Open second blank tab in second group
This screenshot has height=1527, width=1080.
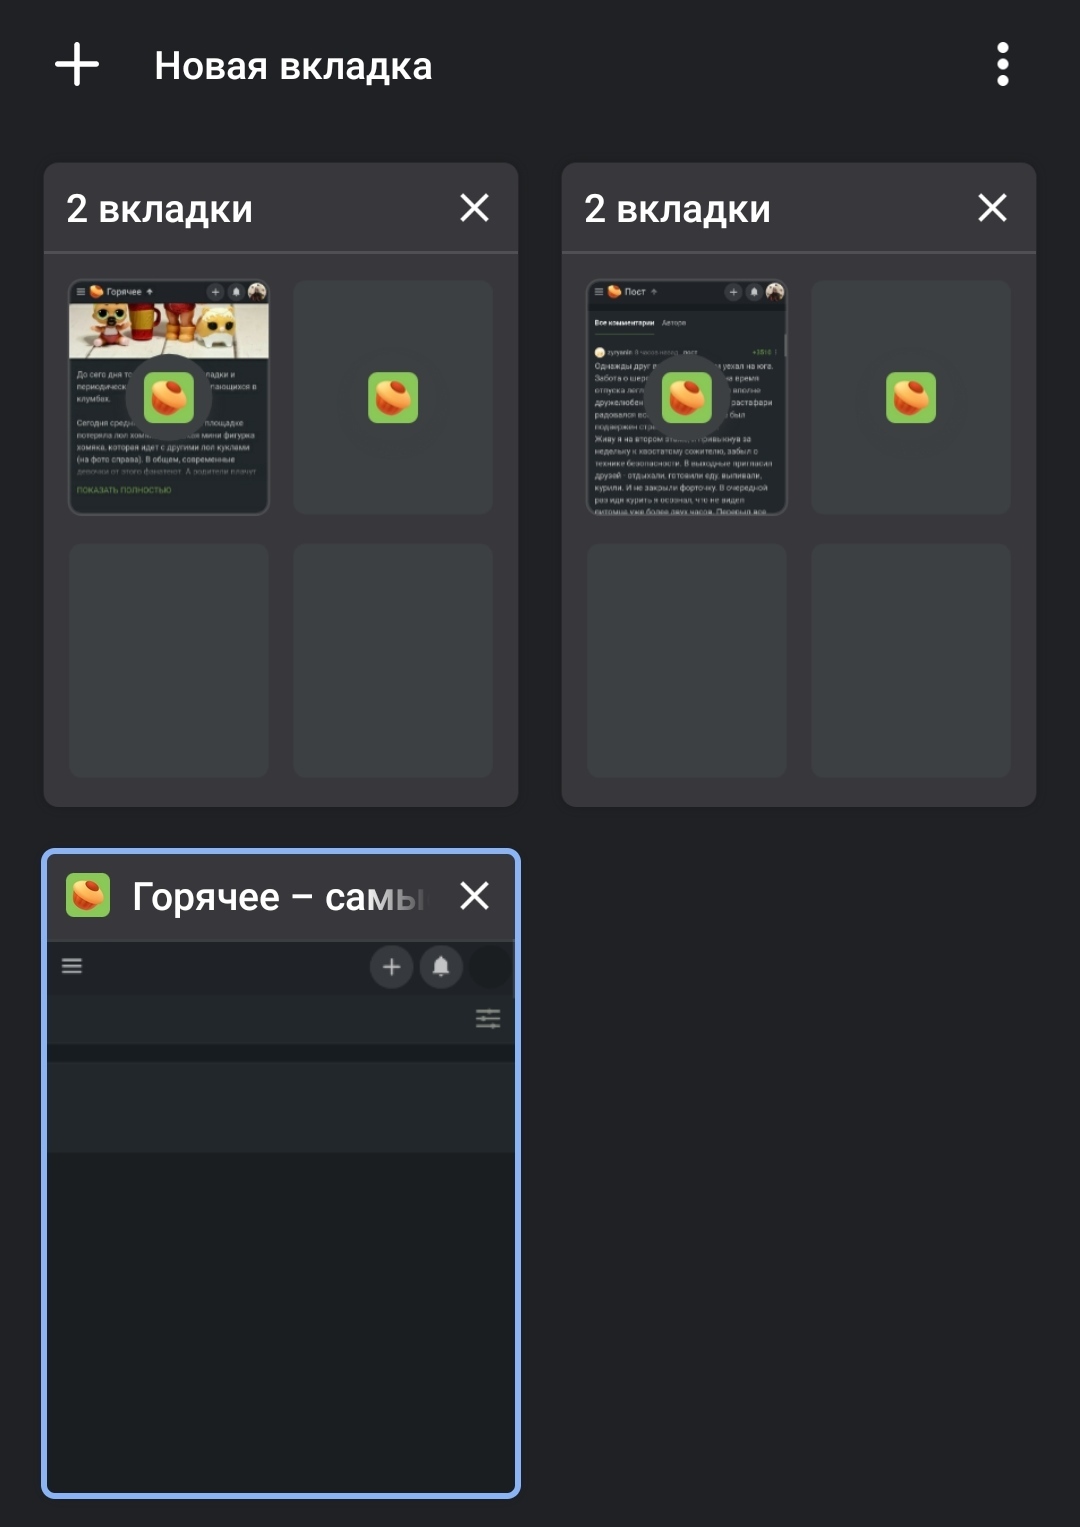(911, 397)
